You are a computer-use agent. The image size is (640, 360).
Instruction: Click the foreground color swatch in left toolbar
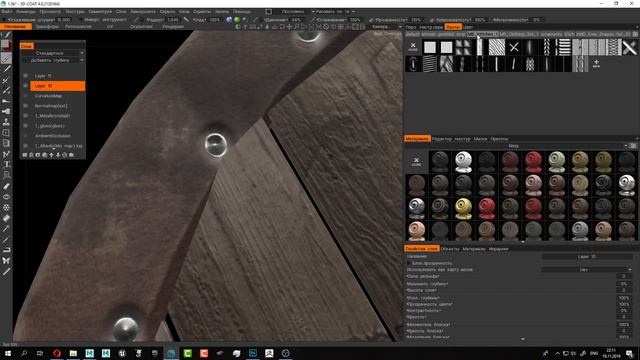5,44
